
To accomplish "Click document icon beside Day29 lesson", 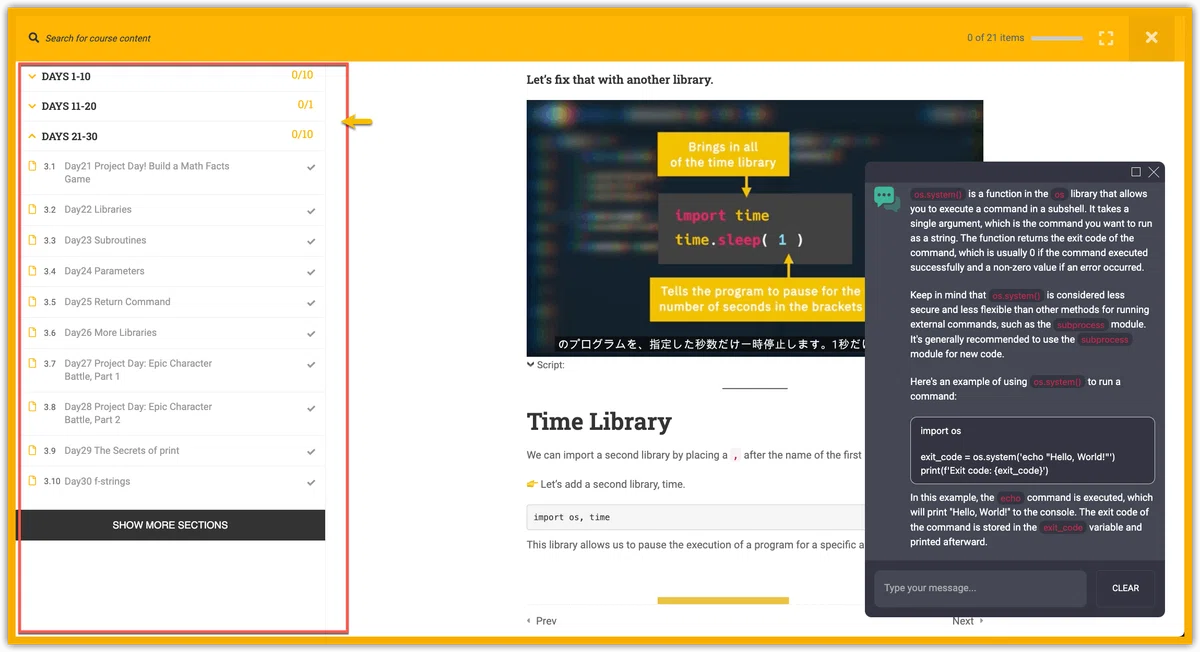I will [x=32, y=451].
